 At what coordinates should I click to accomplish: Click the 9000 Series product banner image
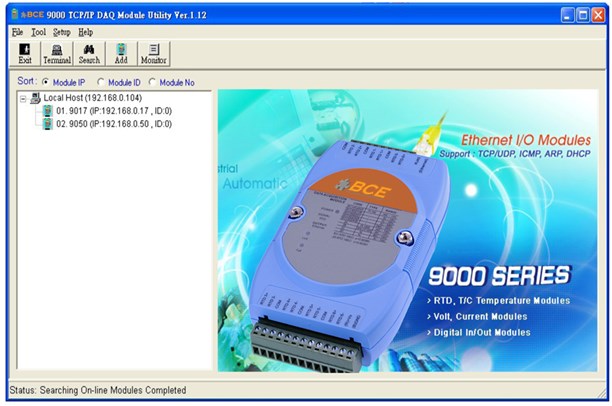pos(407,230)
